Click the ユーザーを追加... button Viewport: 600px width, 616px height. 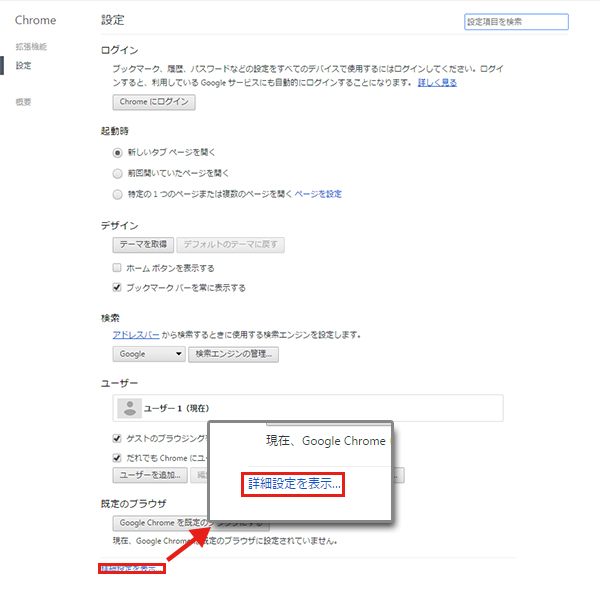point(149,475)
